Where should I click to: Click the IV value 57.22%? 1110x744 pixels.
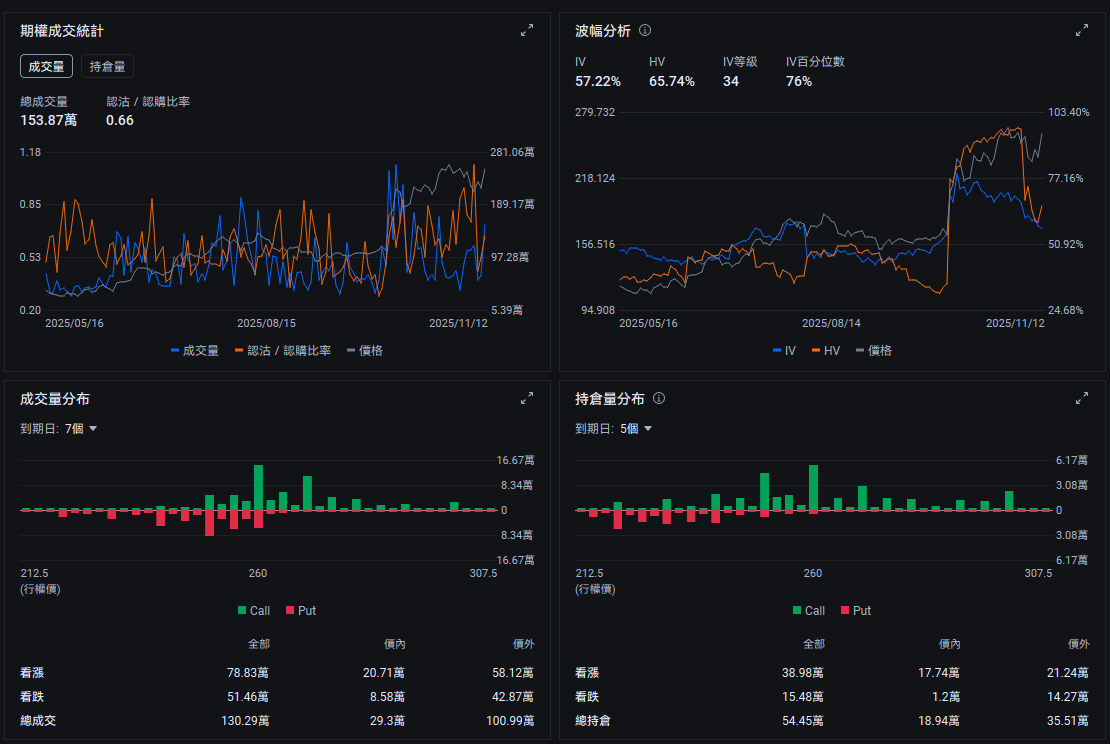[x=597, y=81]
